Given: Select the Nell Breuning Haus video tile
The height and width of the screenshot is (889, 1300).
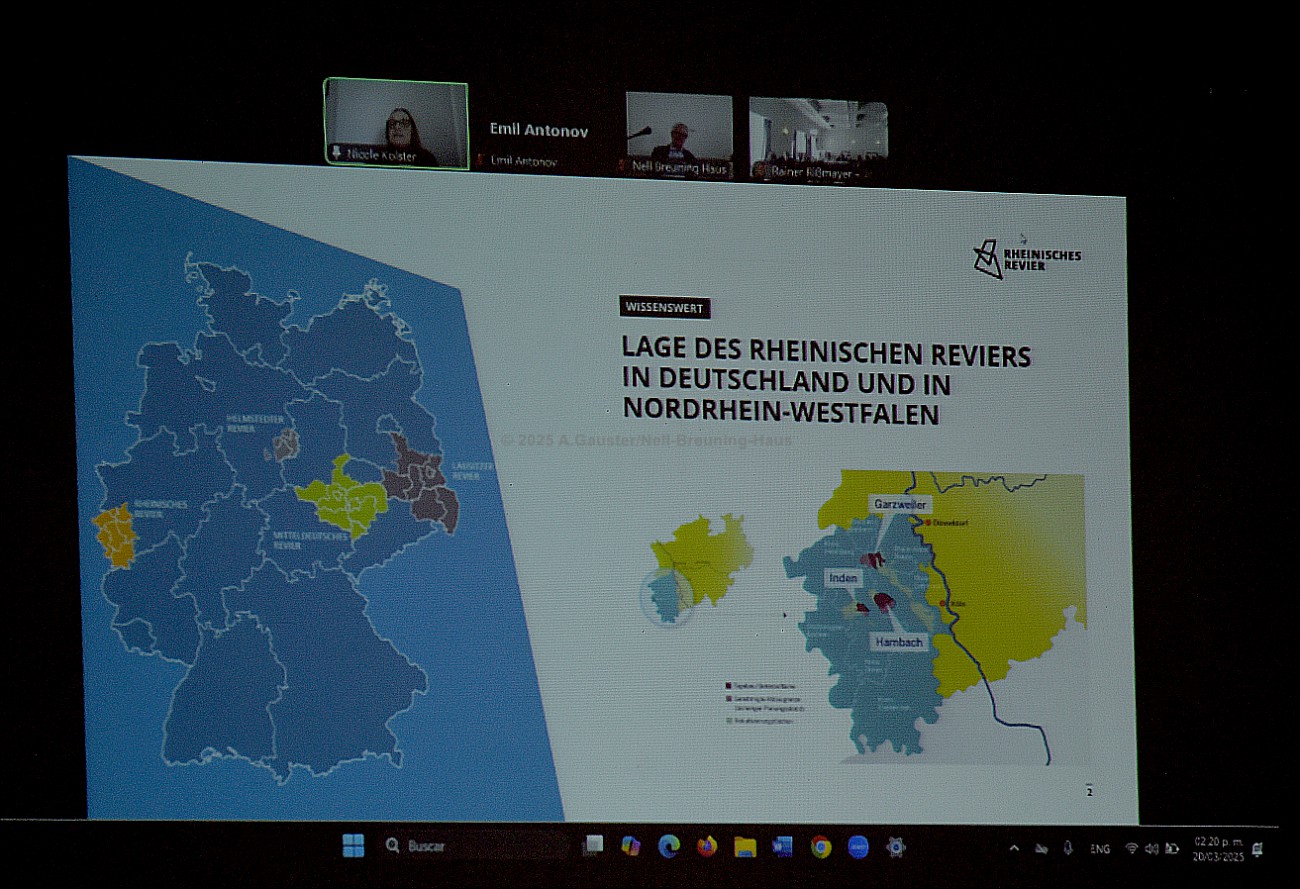Looking at the screenshot, I should point(679,135).
